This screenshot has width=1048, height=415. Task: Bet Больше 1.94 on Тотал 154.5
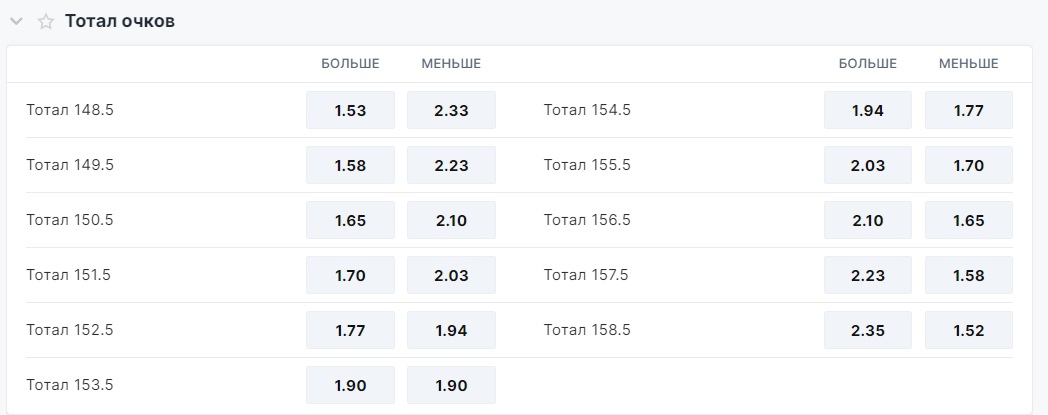[x=868, y=110]
